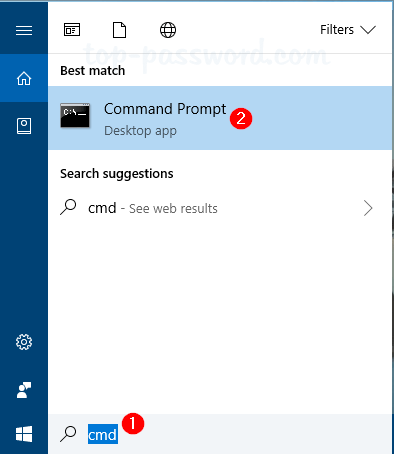Click the Feedback person icon
394x454 pixels.
click(x=24, y=390)
